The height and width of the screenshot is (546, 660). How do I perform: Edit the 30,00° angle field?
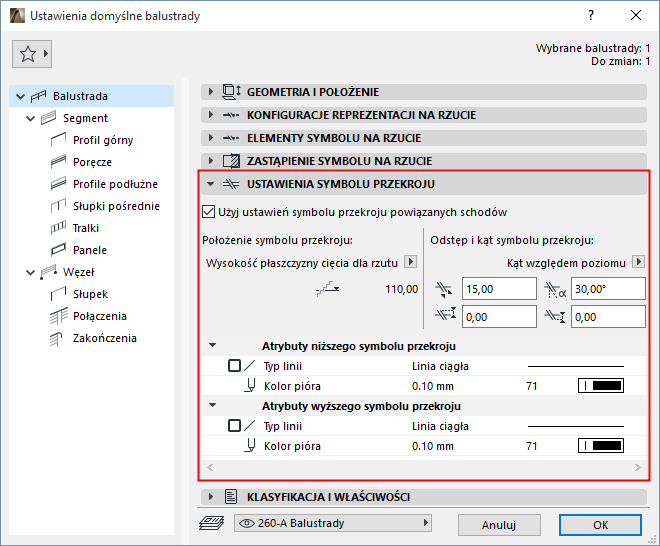608,289
